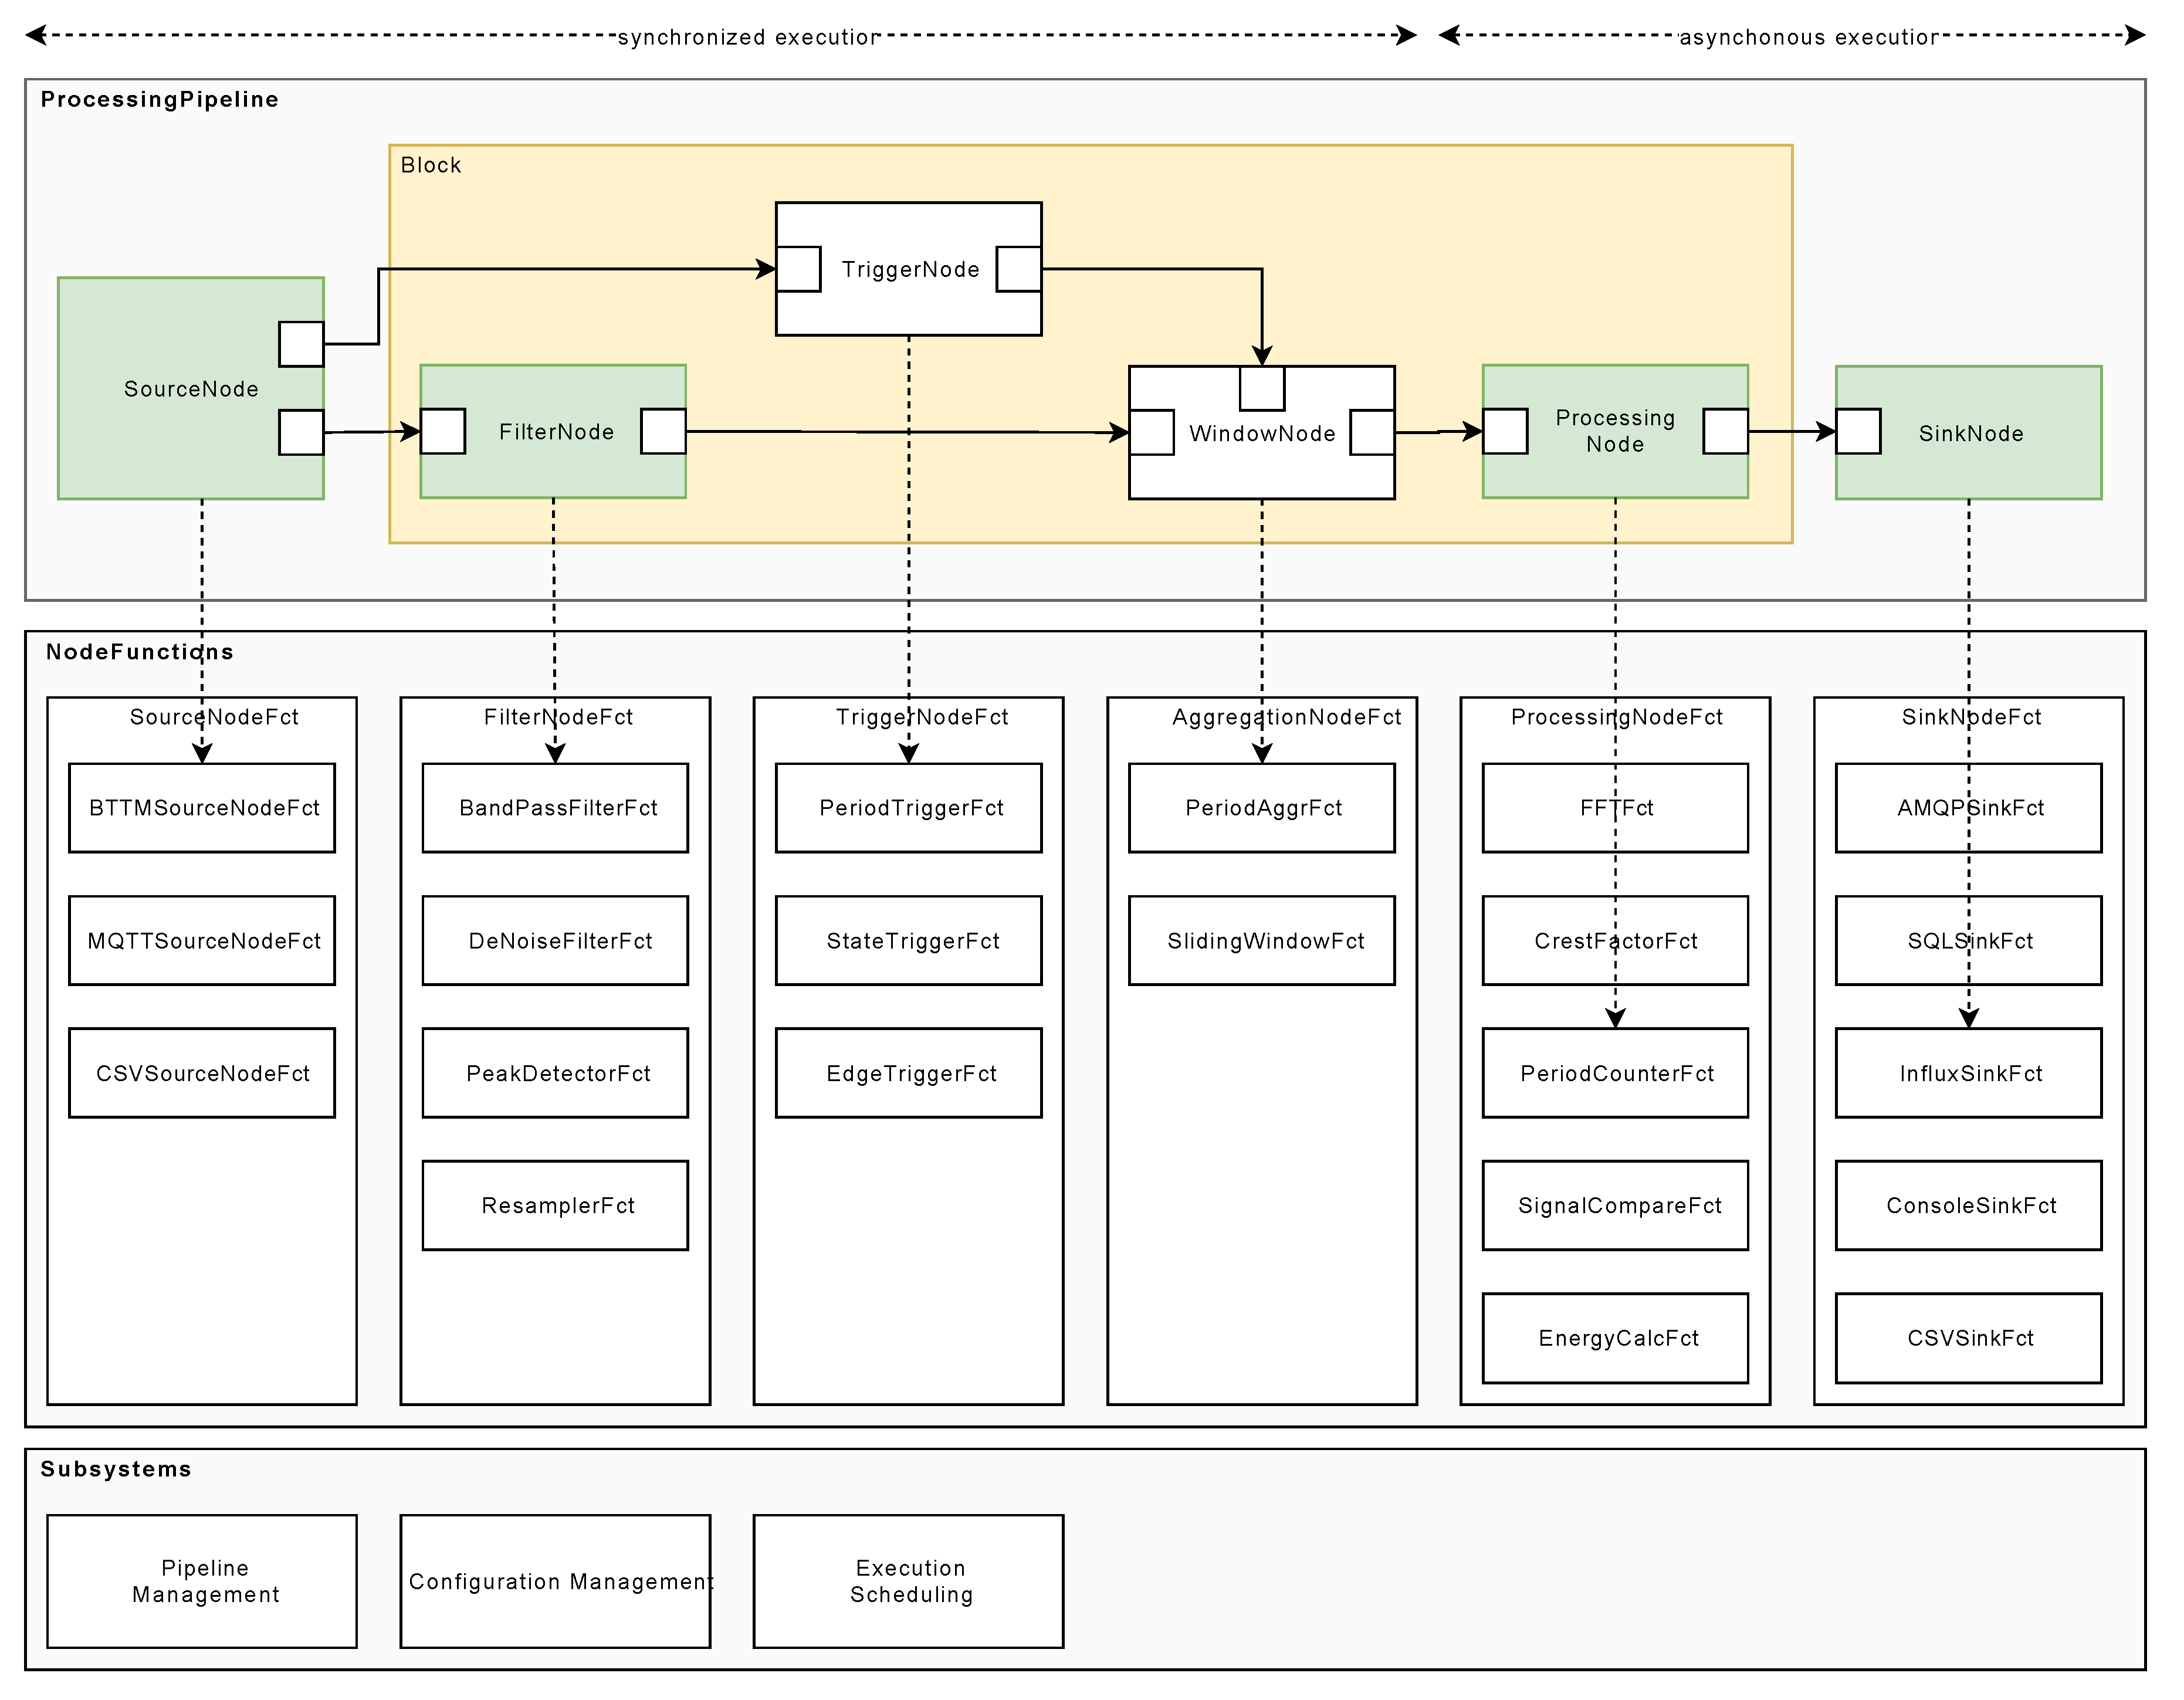Click the InfluxSinkFct box
This screenshot has width=2184, height=1700.
coord(1969,1073)
